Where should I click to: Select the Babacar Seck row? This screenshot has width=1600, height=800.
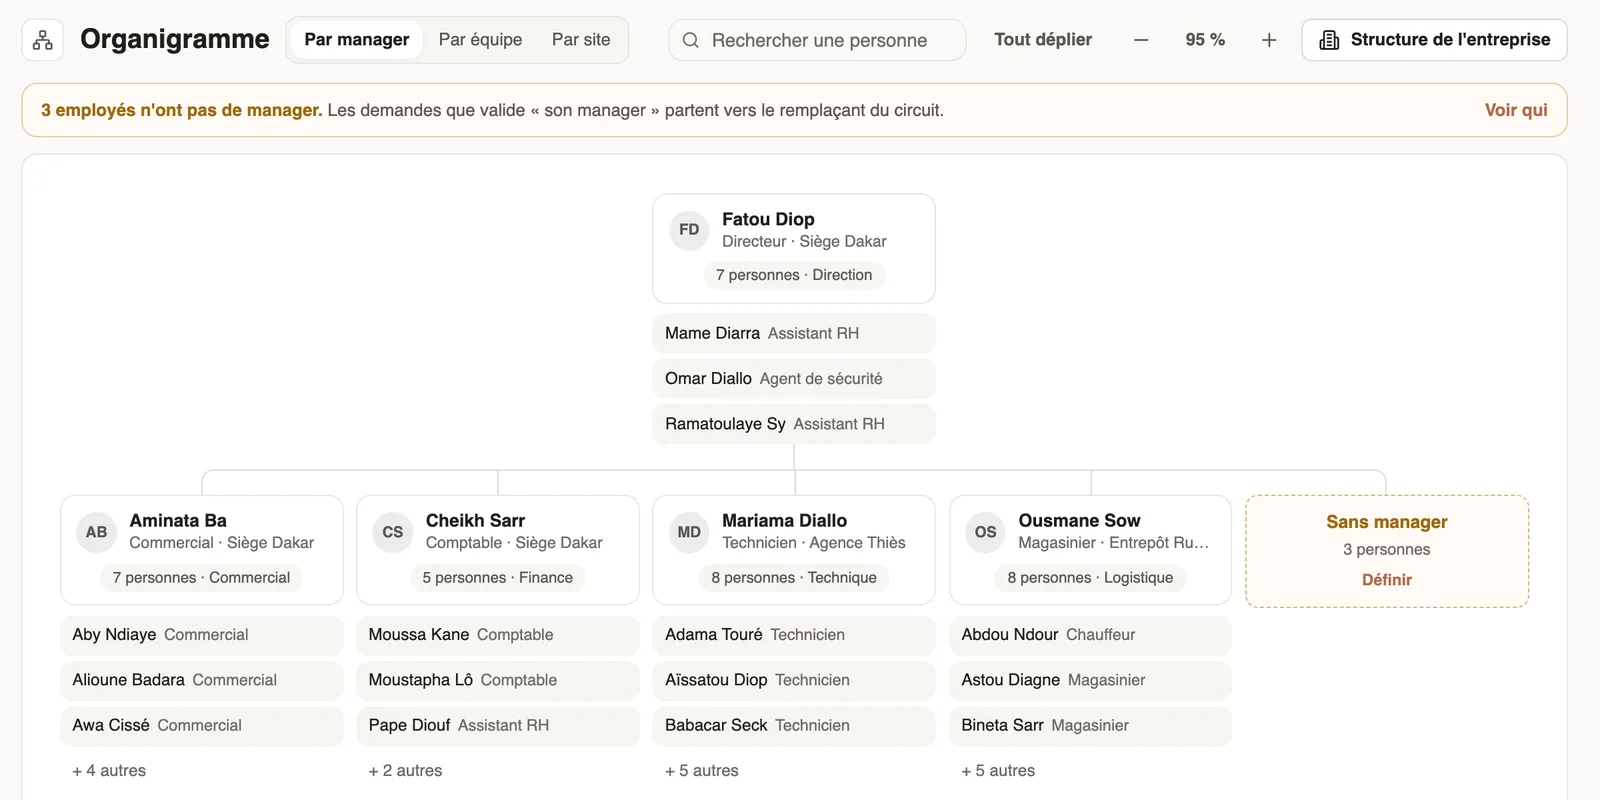coord(794,726)
